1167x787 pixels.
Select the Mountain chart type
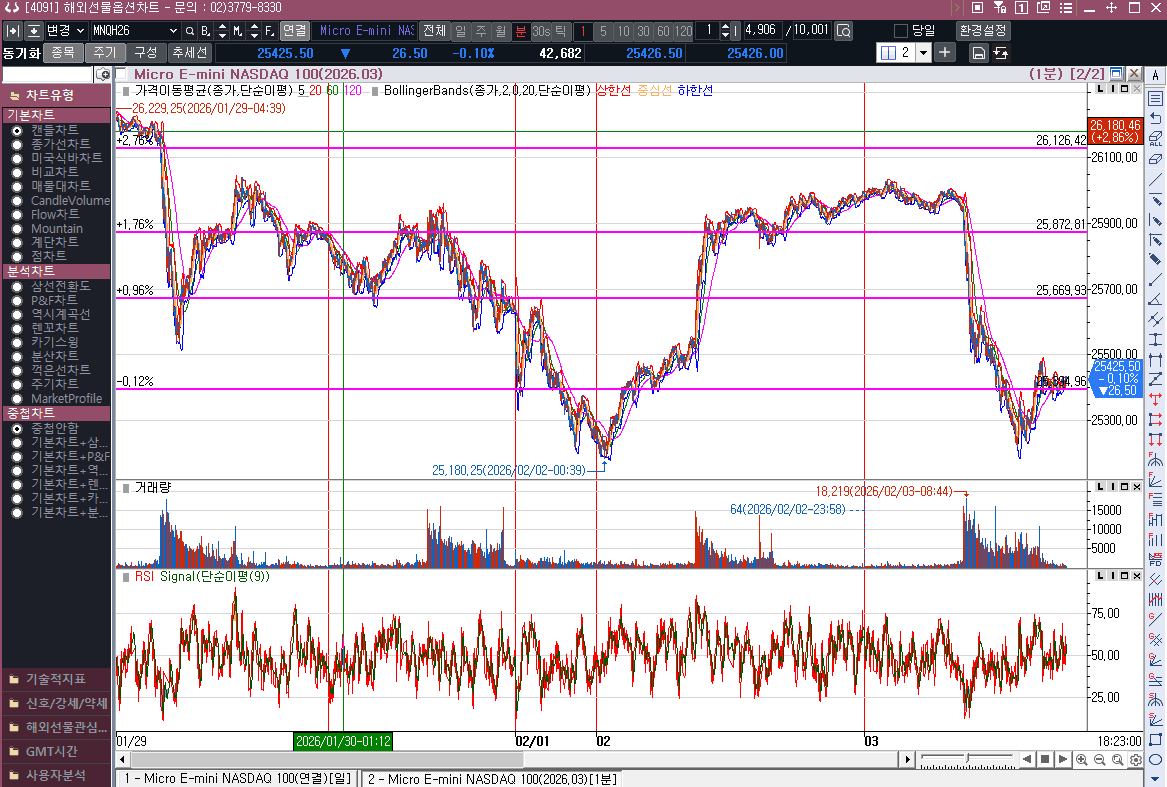(x=17, y=229)
